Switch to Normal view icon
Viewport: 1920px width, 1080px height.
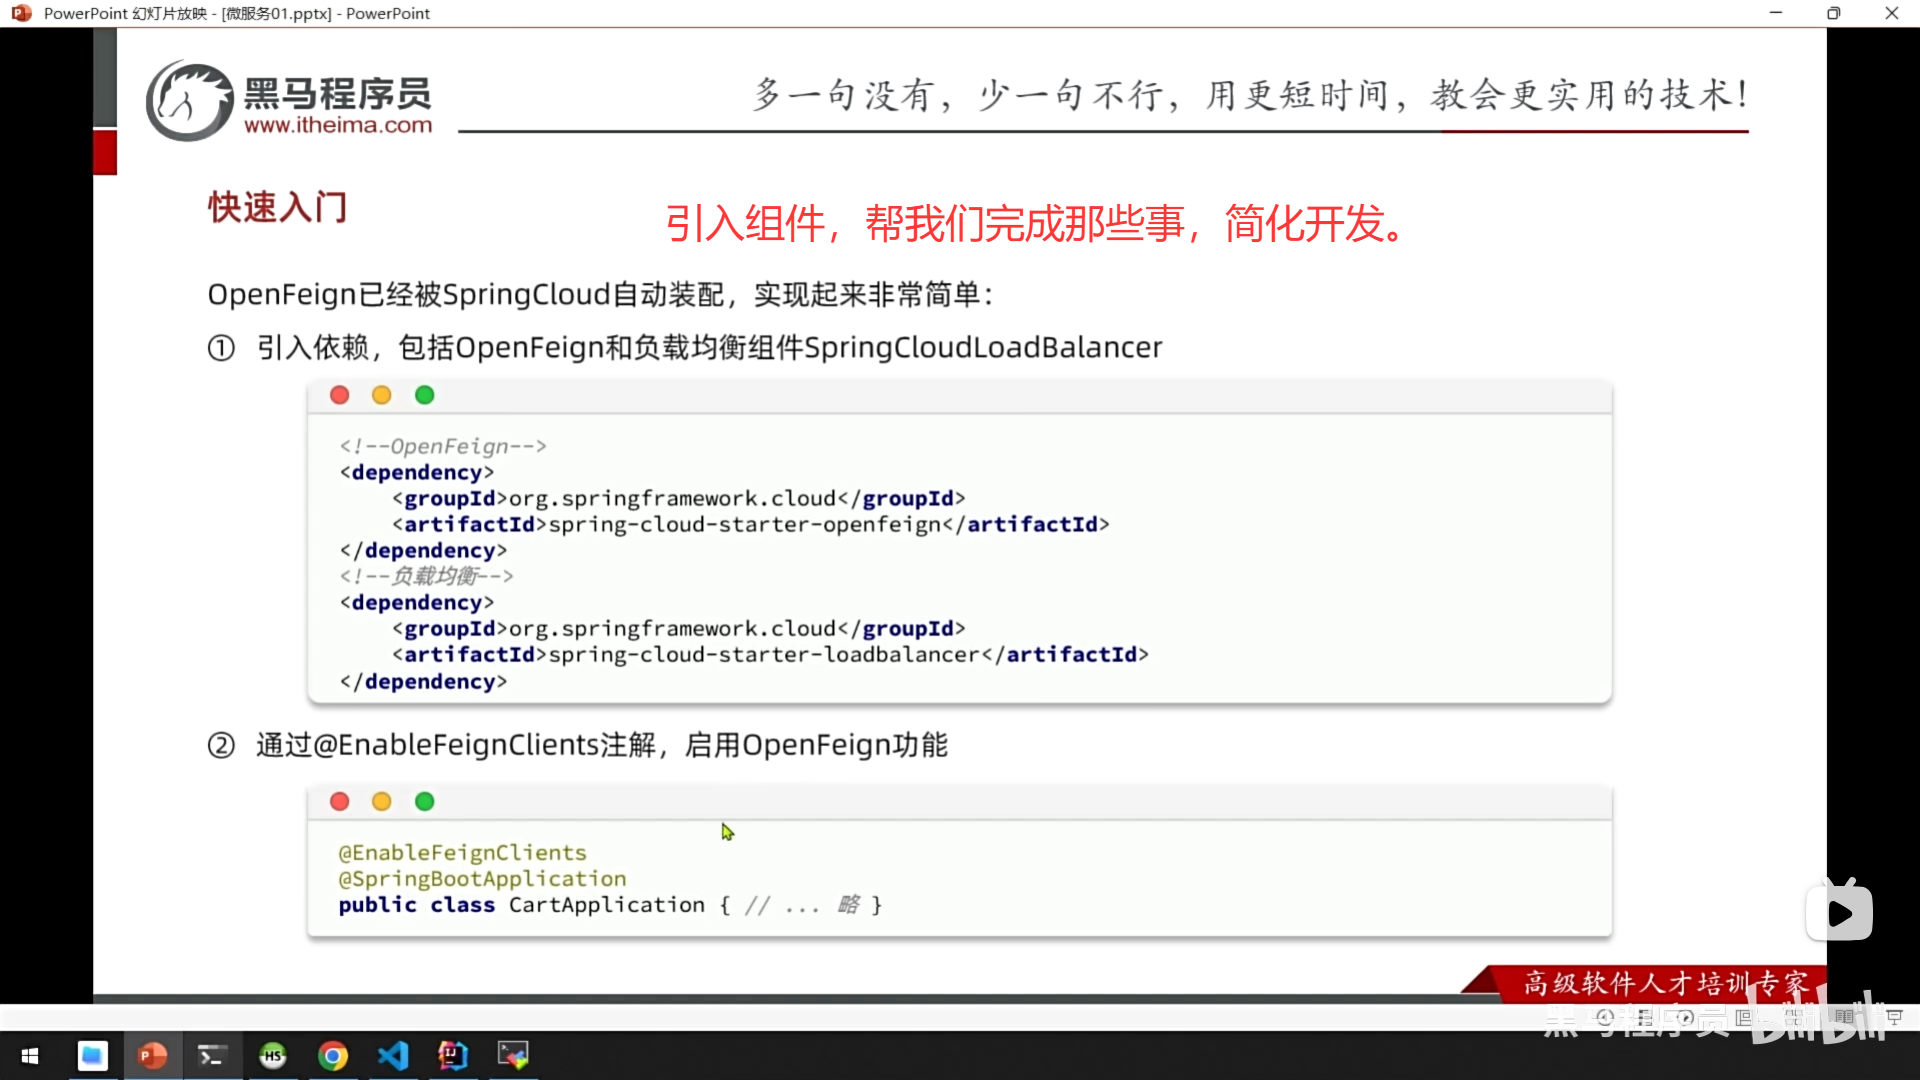1744,1017
